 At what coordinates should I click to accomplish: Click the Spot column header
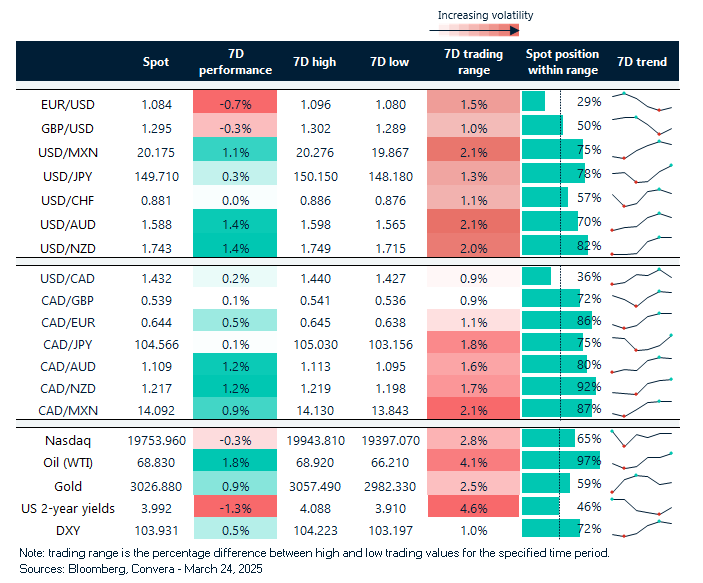point(155,62)
